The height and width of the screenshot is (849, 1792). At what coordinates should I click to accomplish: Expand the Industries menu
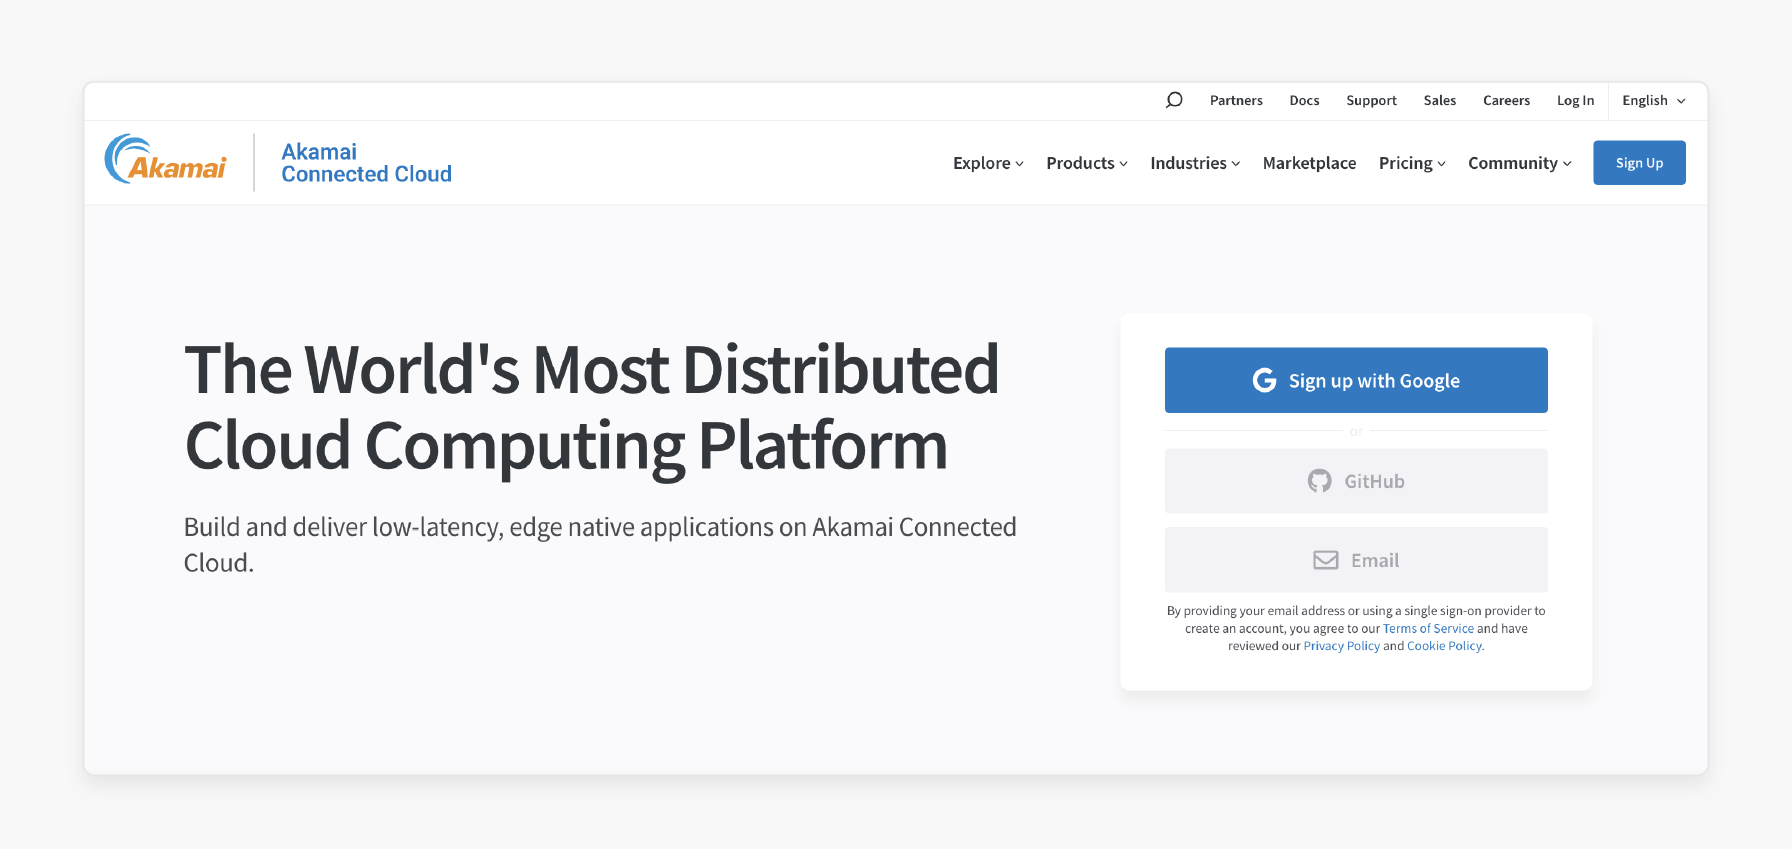tap(1195, 163)
